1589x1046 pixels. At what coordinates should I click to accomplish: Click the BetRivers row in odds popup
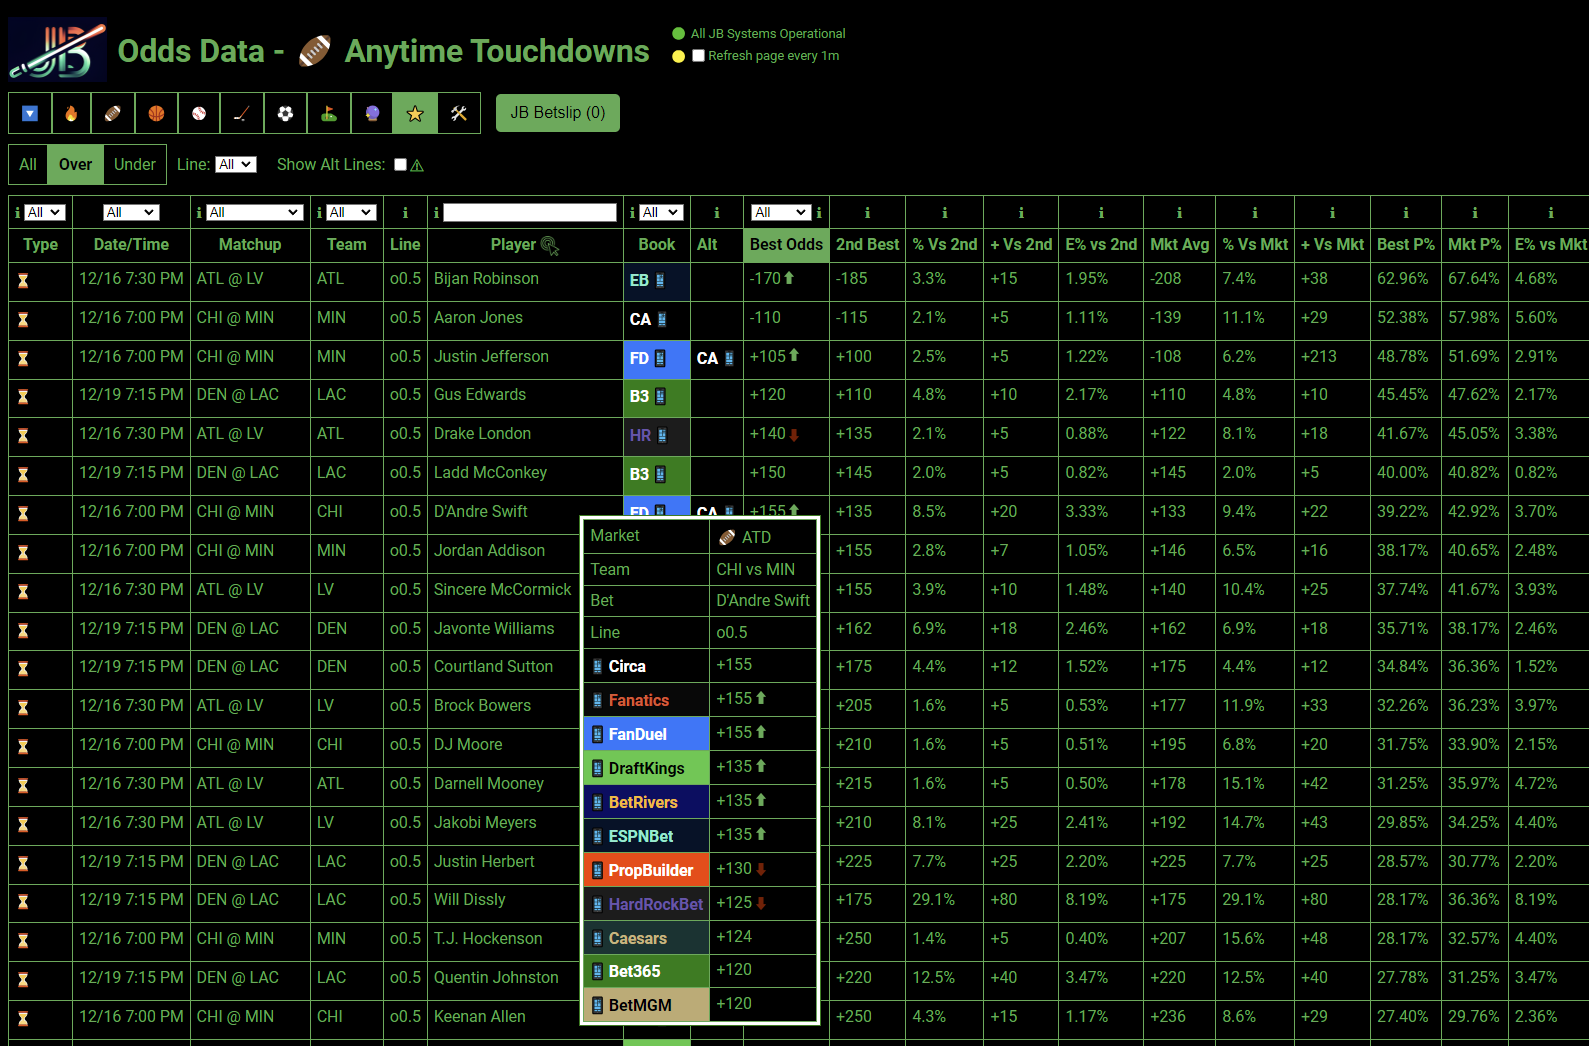coord(700,802)
